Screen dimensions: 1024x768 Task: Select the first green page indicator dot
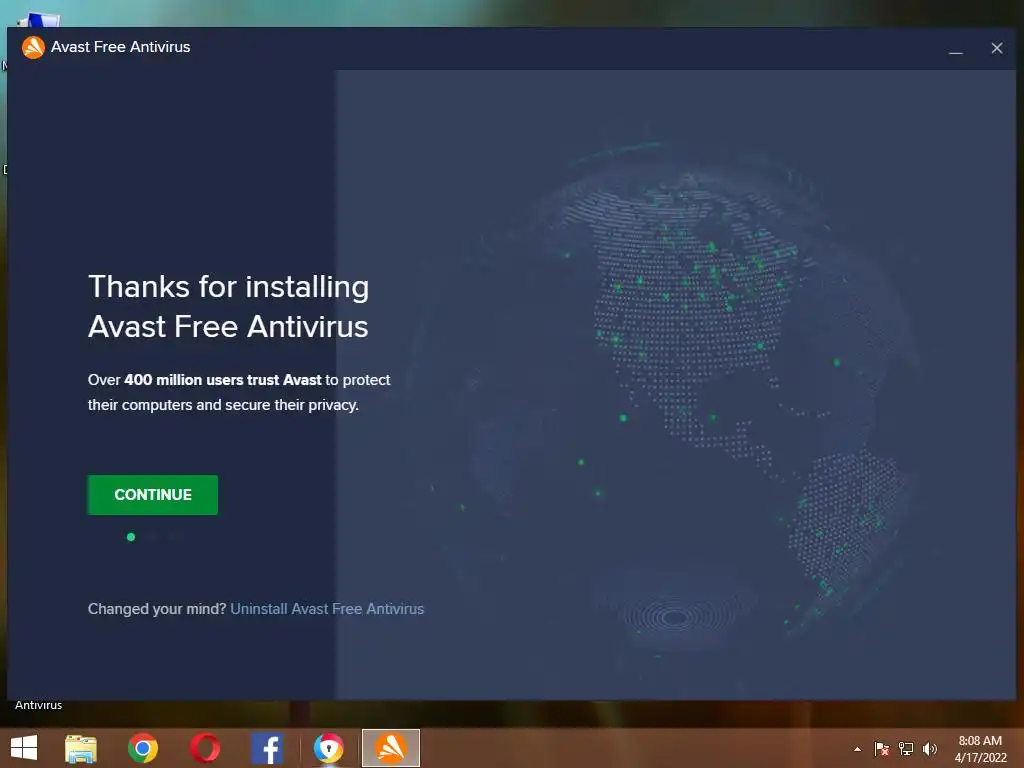click(x=131, y=537)
